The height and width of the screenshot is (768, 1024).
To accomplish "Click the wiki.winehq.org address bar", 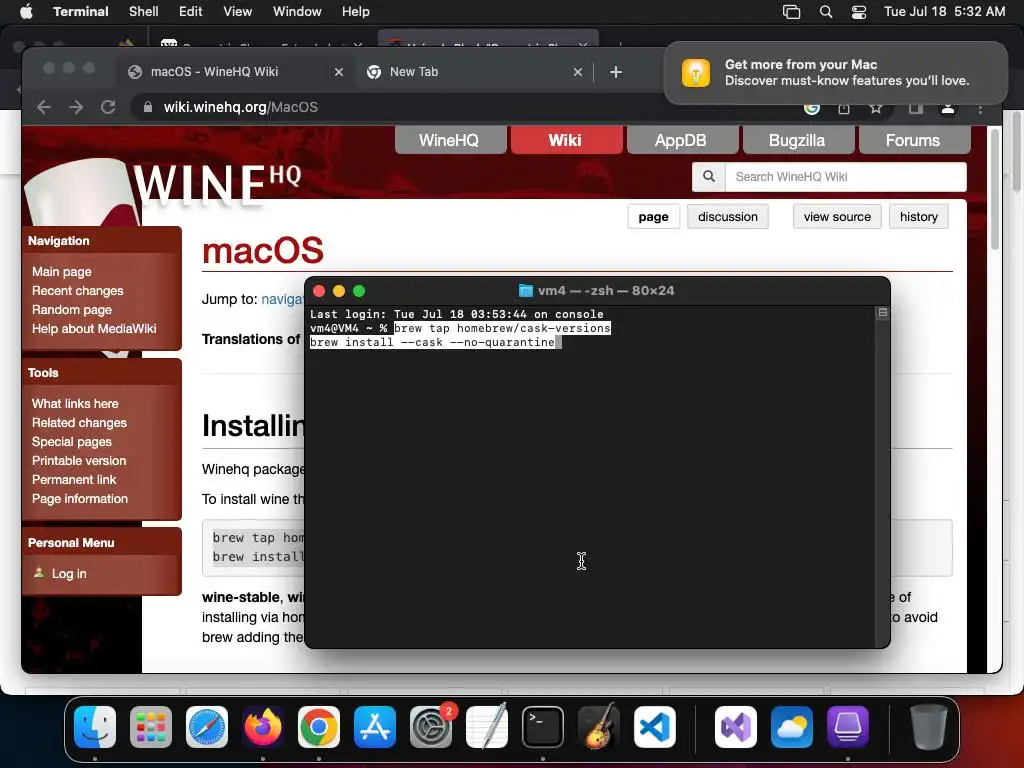I will click(x=240, y=107).
